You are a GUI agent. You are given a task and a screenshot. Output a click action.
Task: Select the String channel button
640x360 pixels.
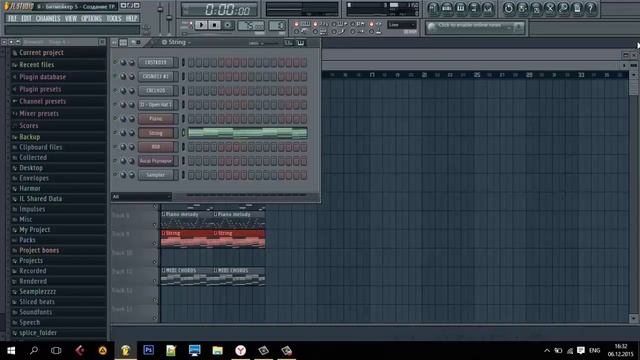(x=156, y=133)
